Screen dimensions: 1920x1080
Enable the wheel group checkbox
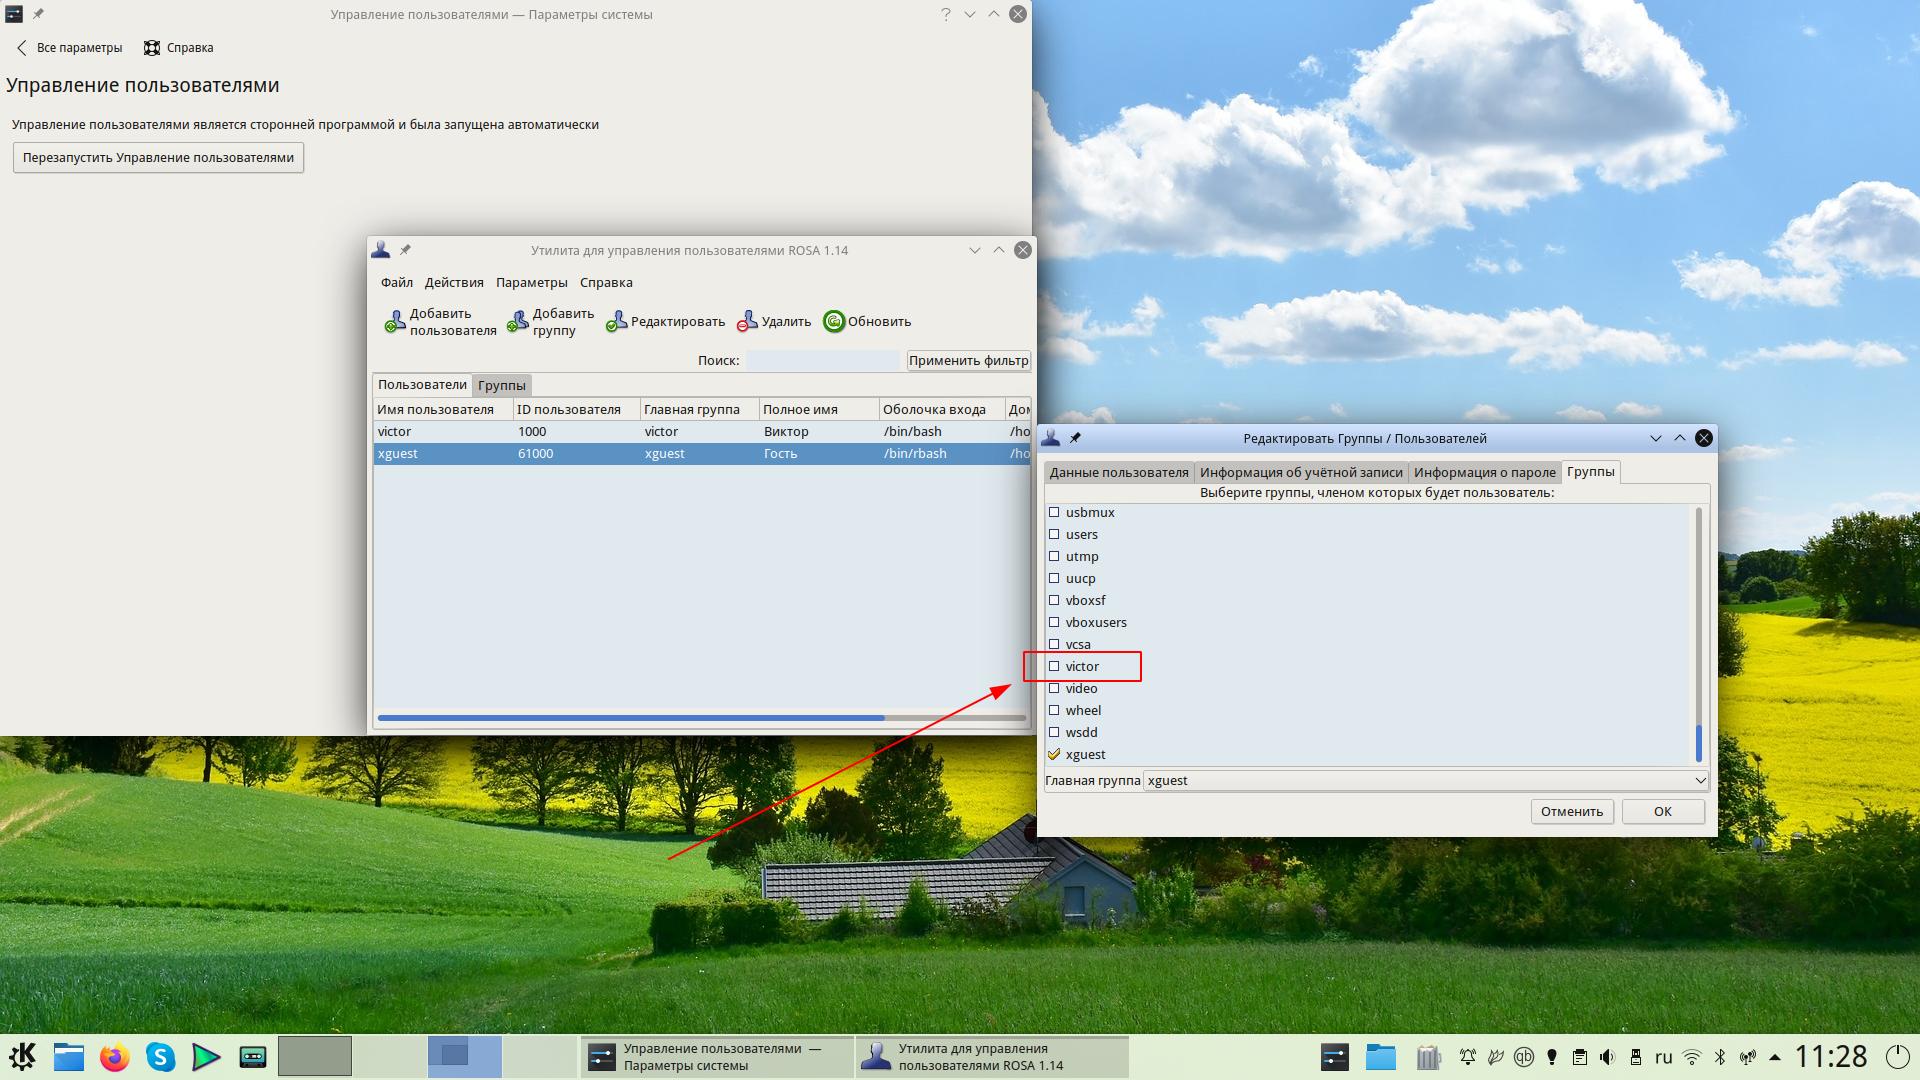click(x=1054, y=710)
